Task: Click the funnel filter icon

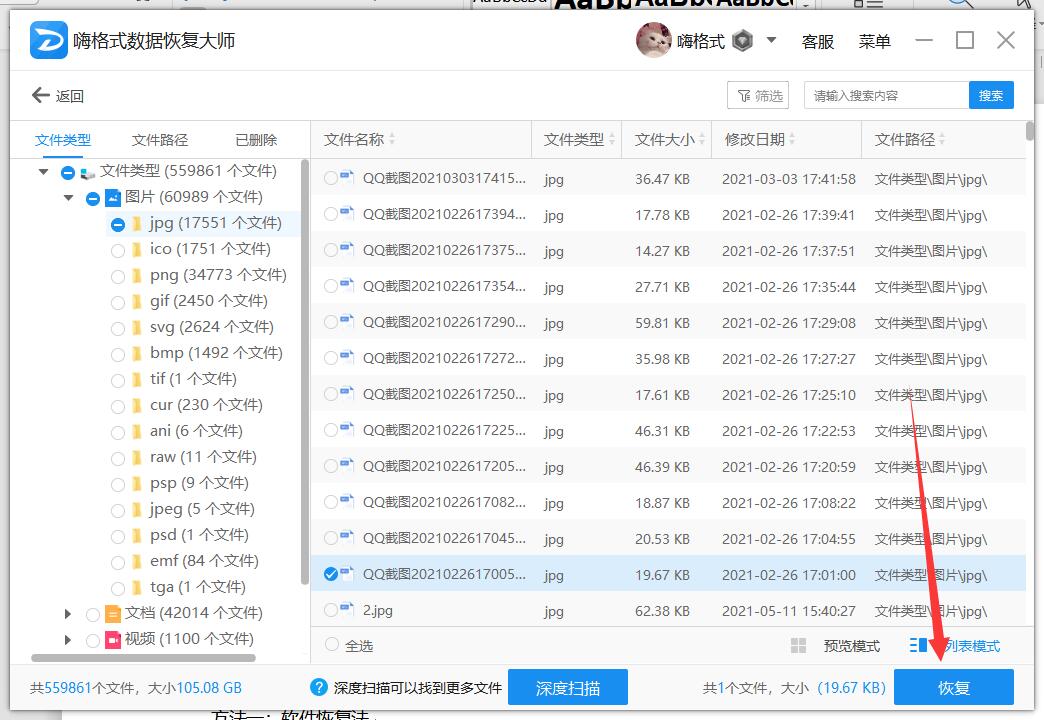Action: [x=744, y=96]
